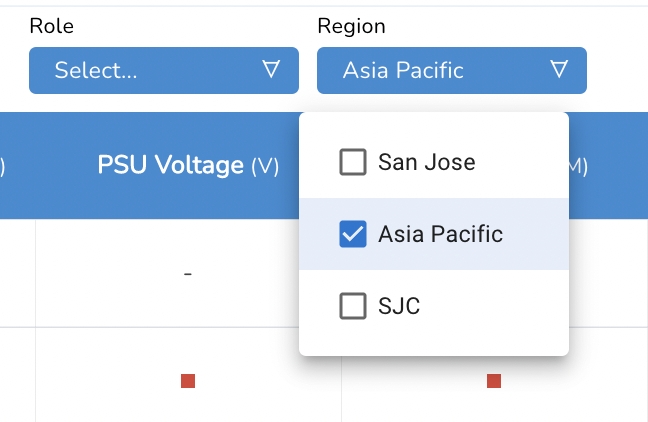648x422 pixels.
Task: Check the San Jose checkbox
Action: (353, 162)
